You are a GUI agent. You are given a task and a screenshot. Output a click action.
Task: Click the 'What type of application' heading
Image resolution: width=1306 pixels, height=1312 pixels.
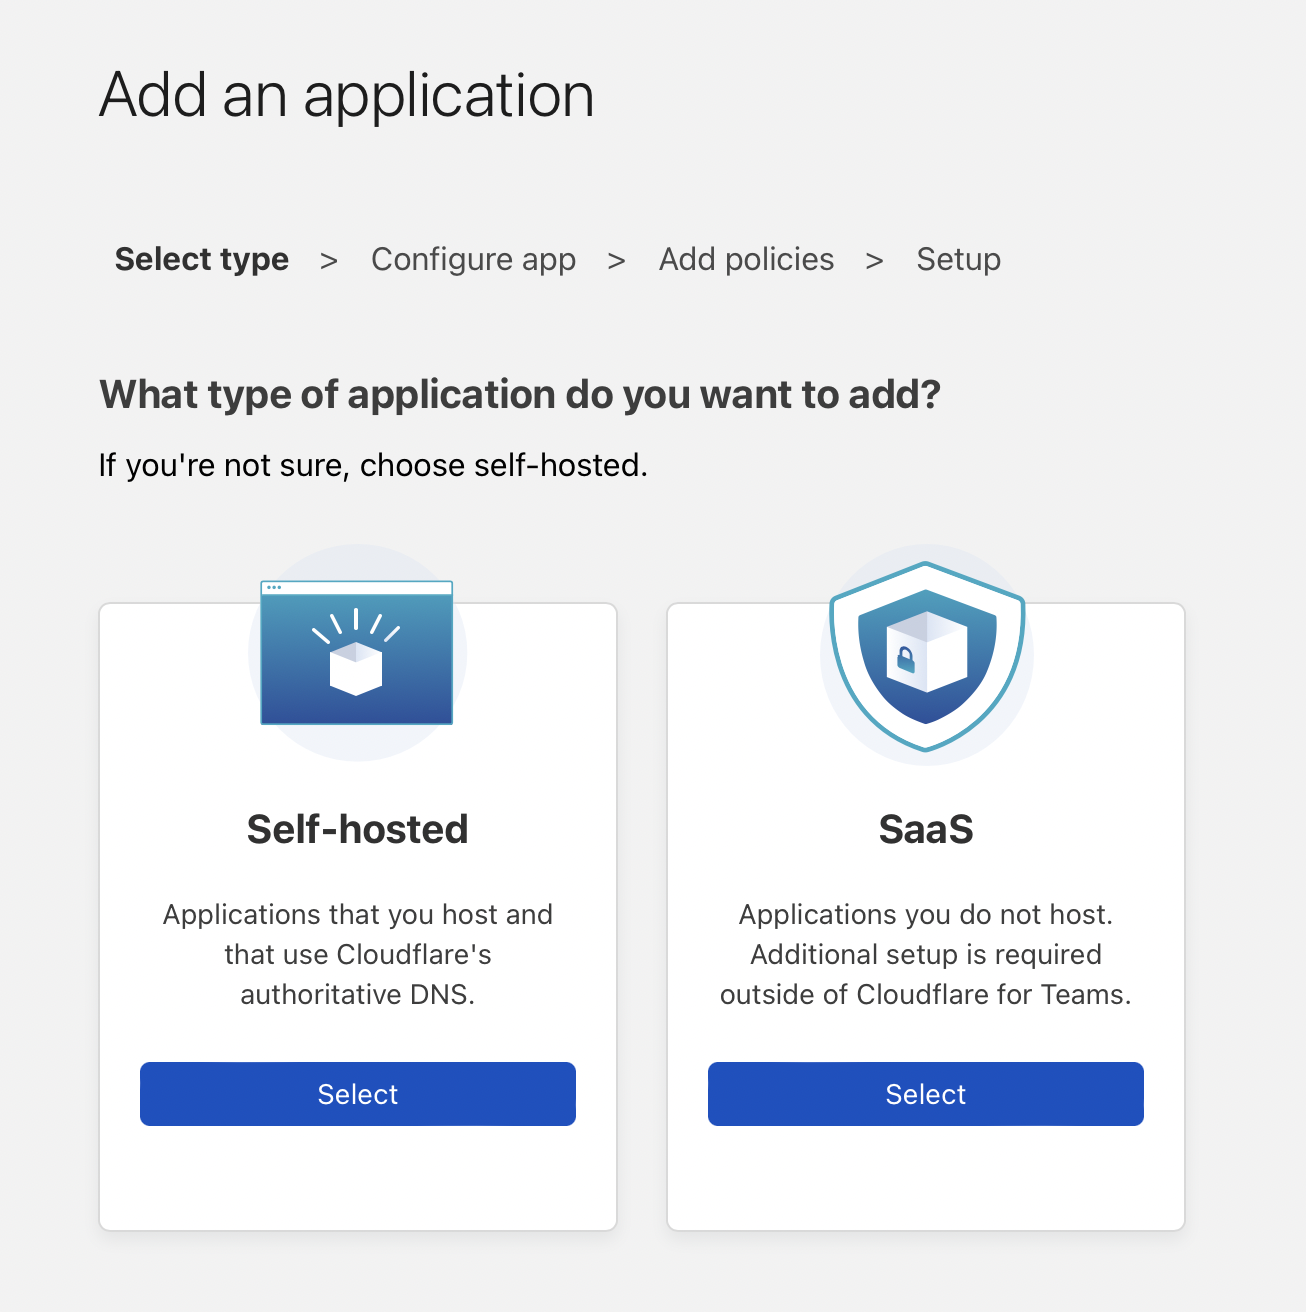(x=520, y=395)
